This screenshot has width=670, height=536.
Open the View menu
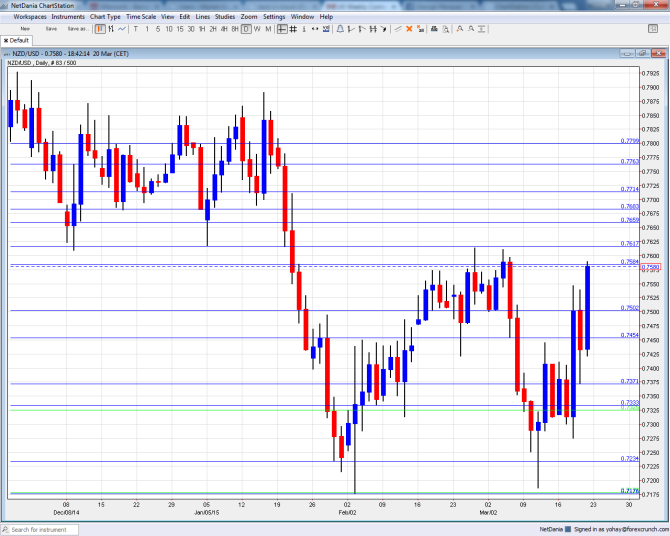[x=168, y=17]
